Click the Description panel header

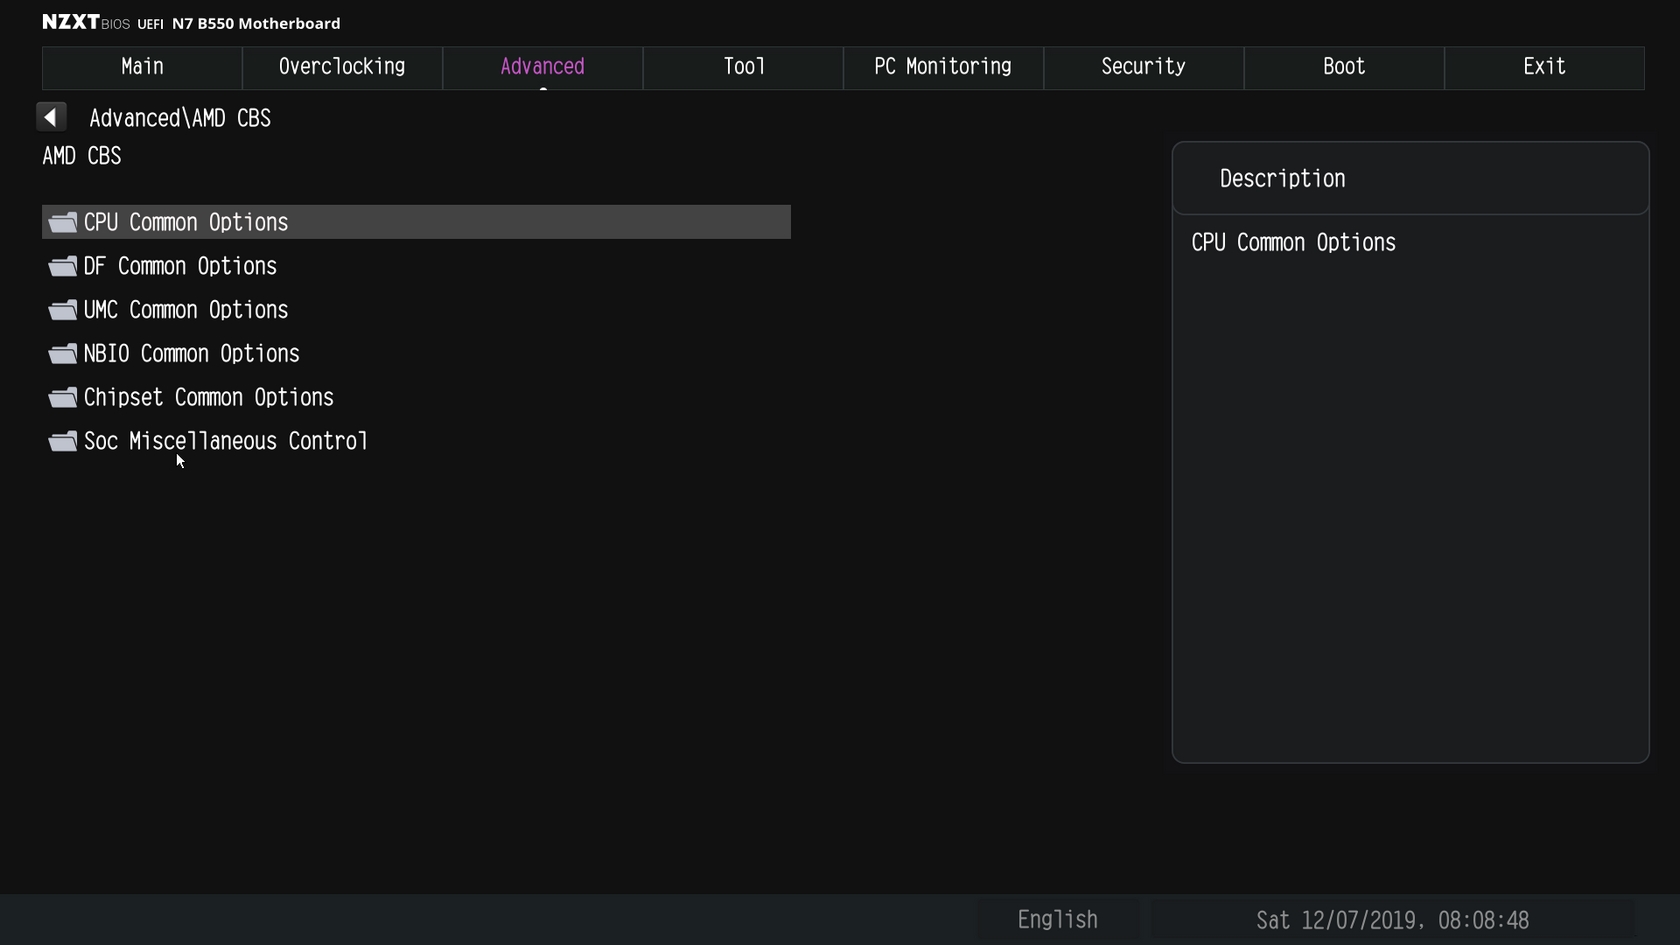pyautogui.click(x=1410, y=178)
